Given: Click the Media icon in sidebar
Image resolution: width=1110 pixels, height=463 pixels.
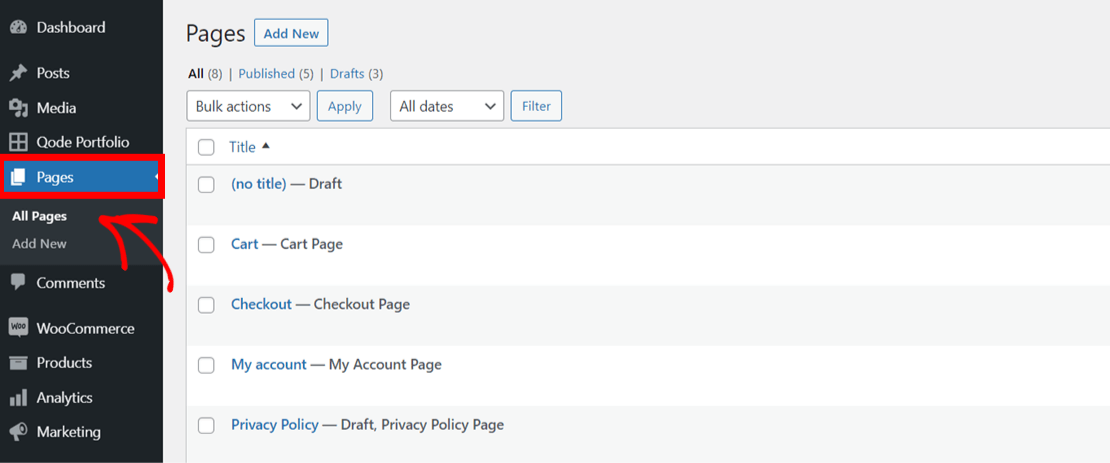Looking at the screenshot, I should point(18,108).
